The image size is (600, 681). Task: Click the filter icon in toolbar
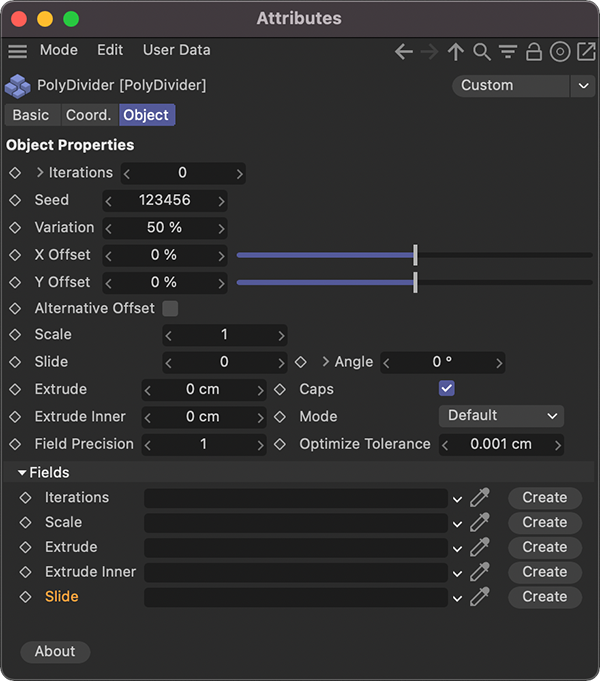tap(508, 51)
